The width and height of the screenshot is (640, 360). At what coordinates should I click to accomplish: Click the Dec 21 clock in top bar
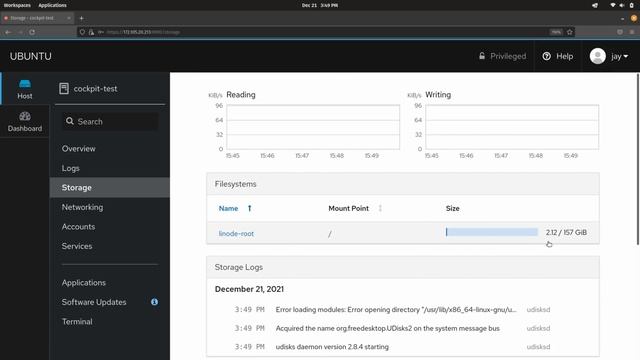point(320,5)
